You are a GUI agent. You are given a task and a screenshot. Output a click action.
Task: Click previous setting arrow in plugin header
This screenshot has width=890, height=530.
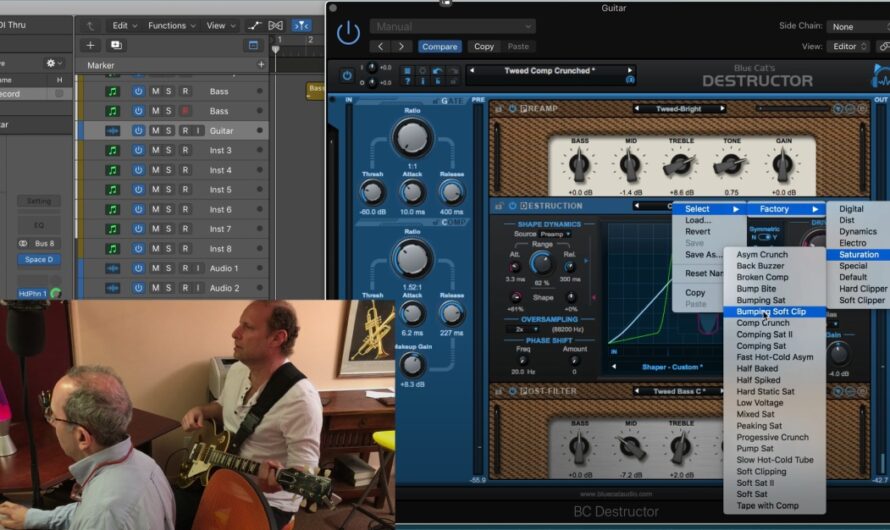pos(380,47)
